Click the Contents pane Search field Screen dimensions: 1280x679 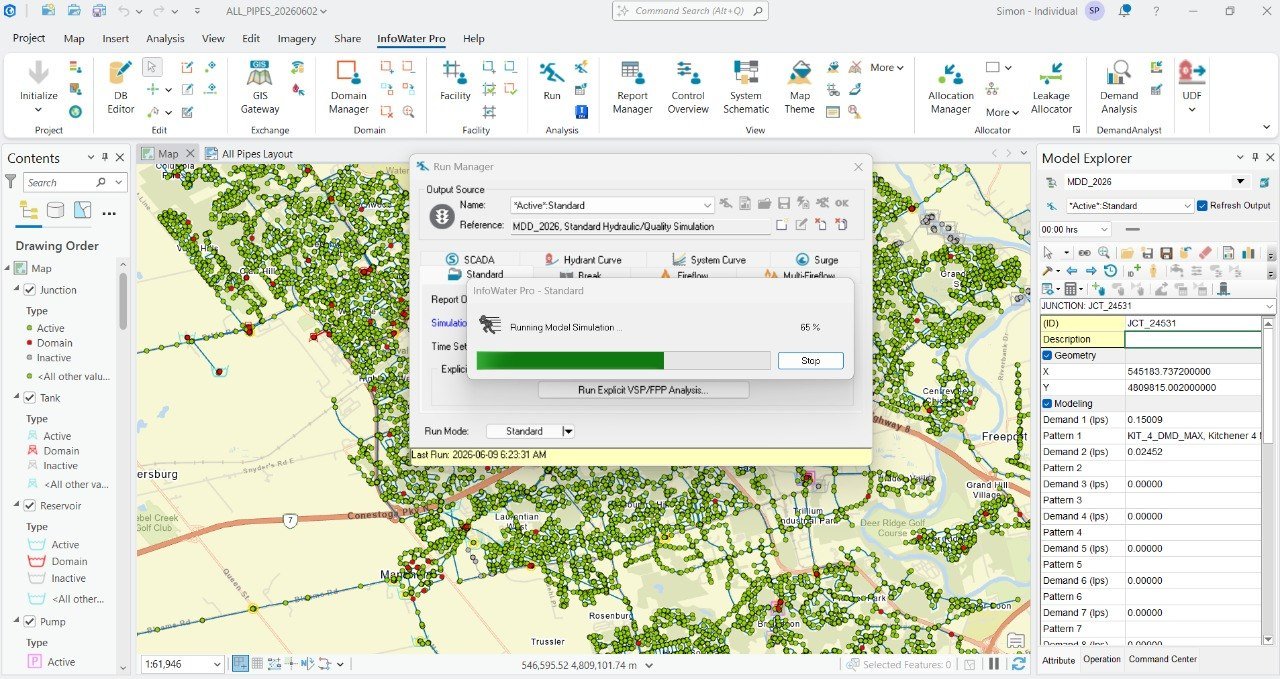coord(75,182)
